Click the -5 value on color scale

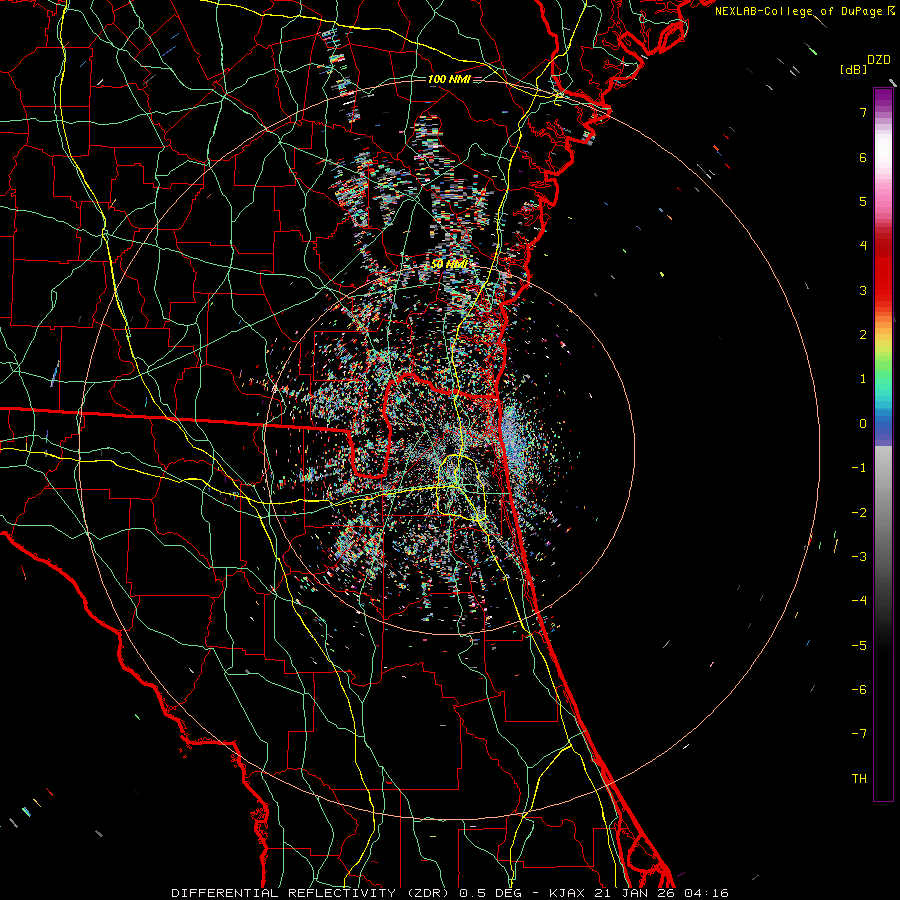click(859, 646)
